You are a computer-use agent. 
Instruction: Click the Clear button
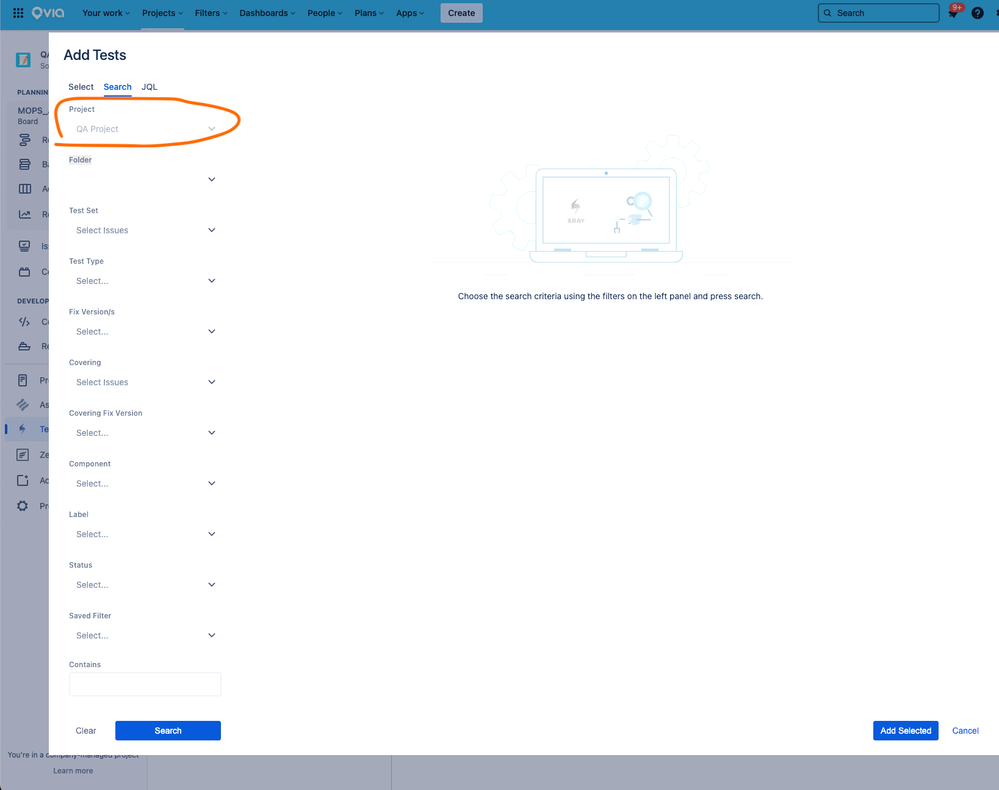[x=86, y=731]
